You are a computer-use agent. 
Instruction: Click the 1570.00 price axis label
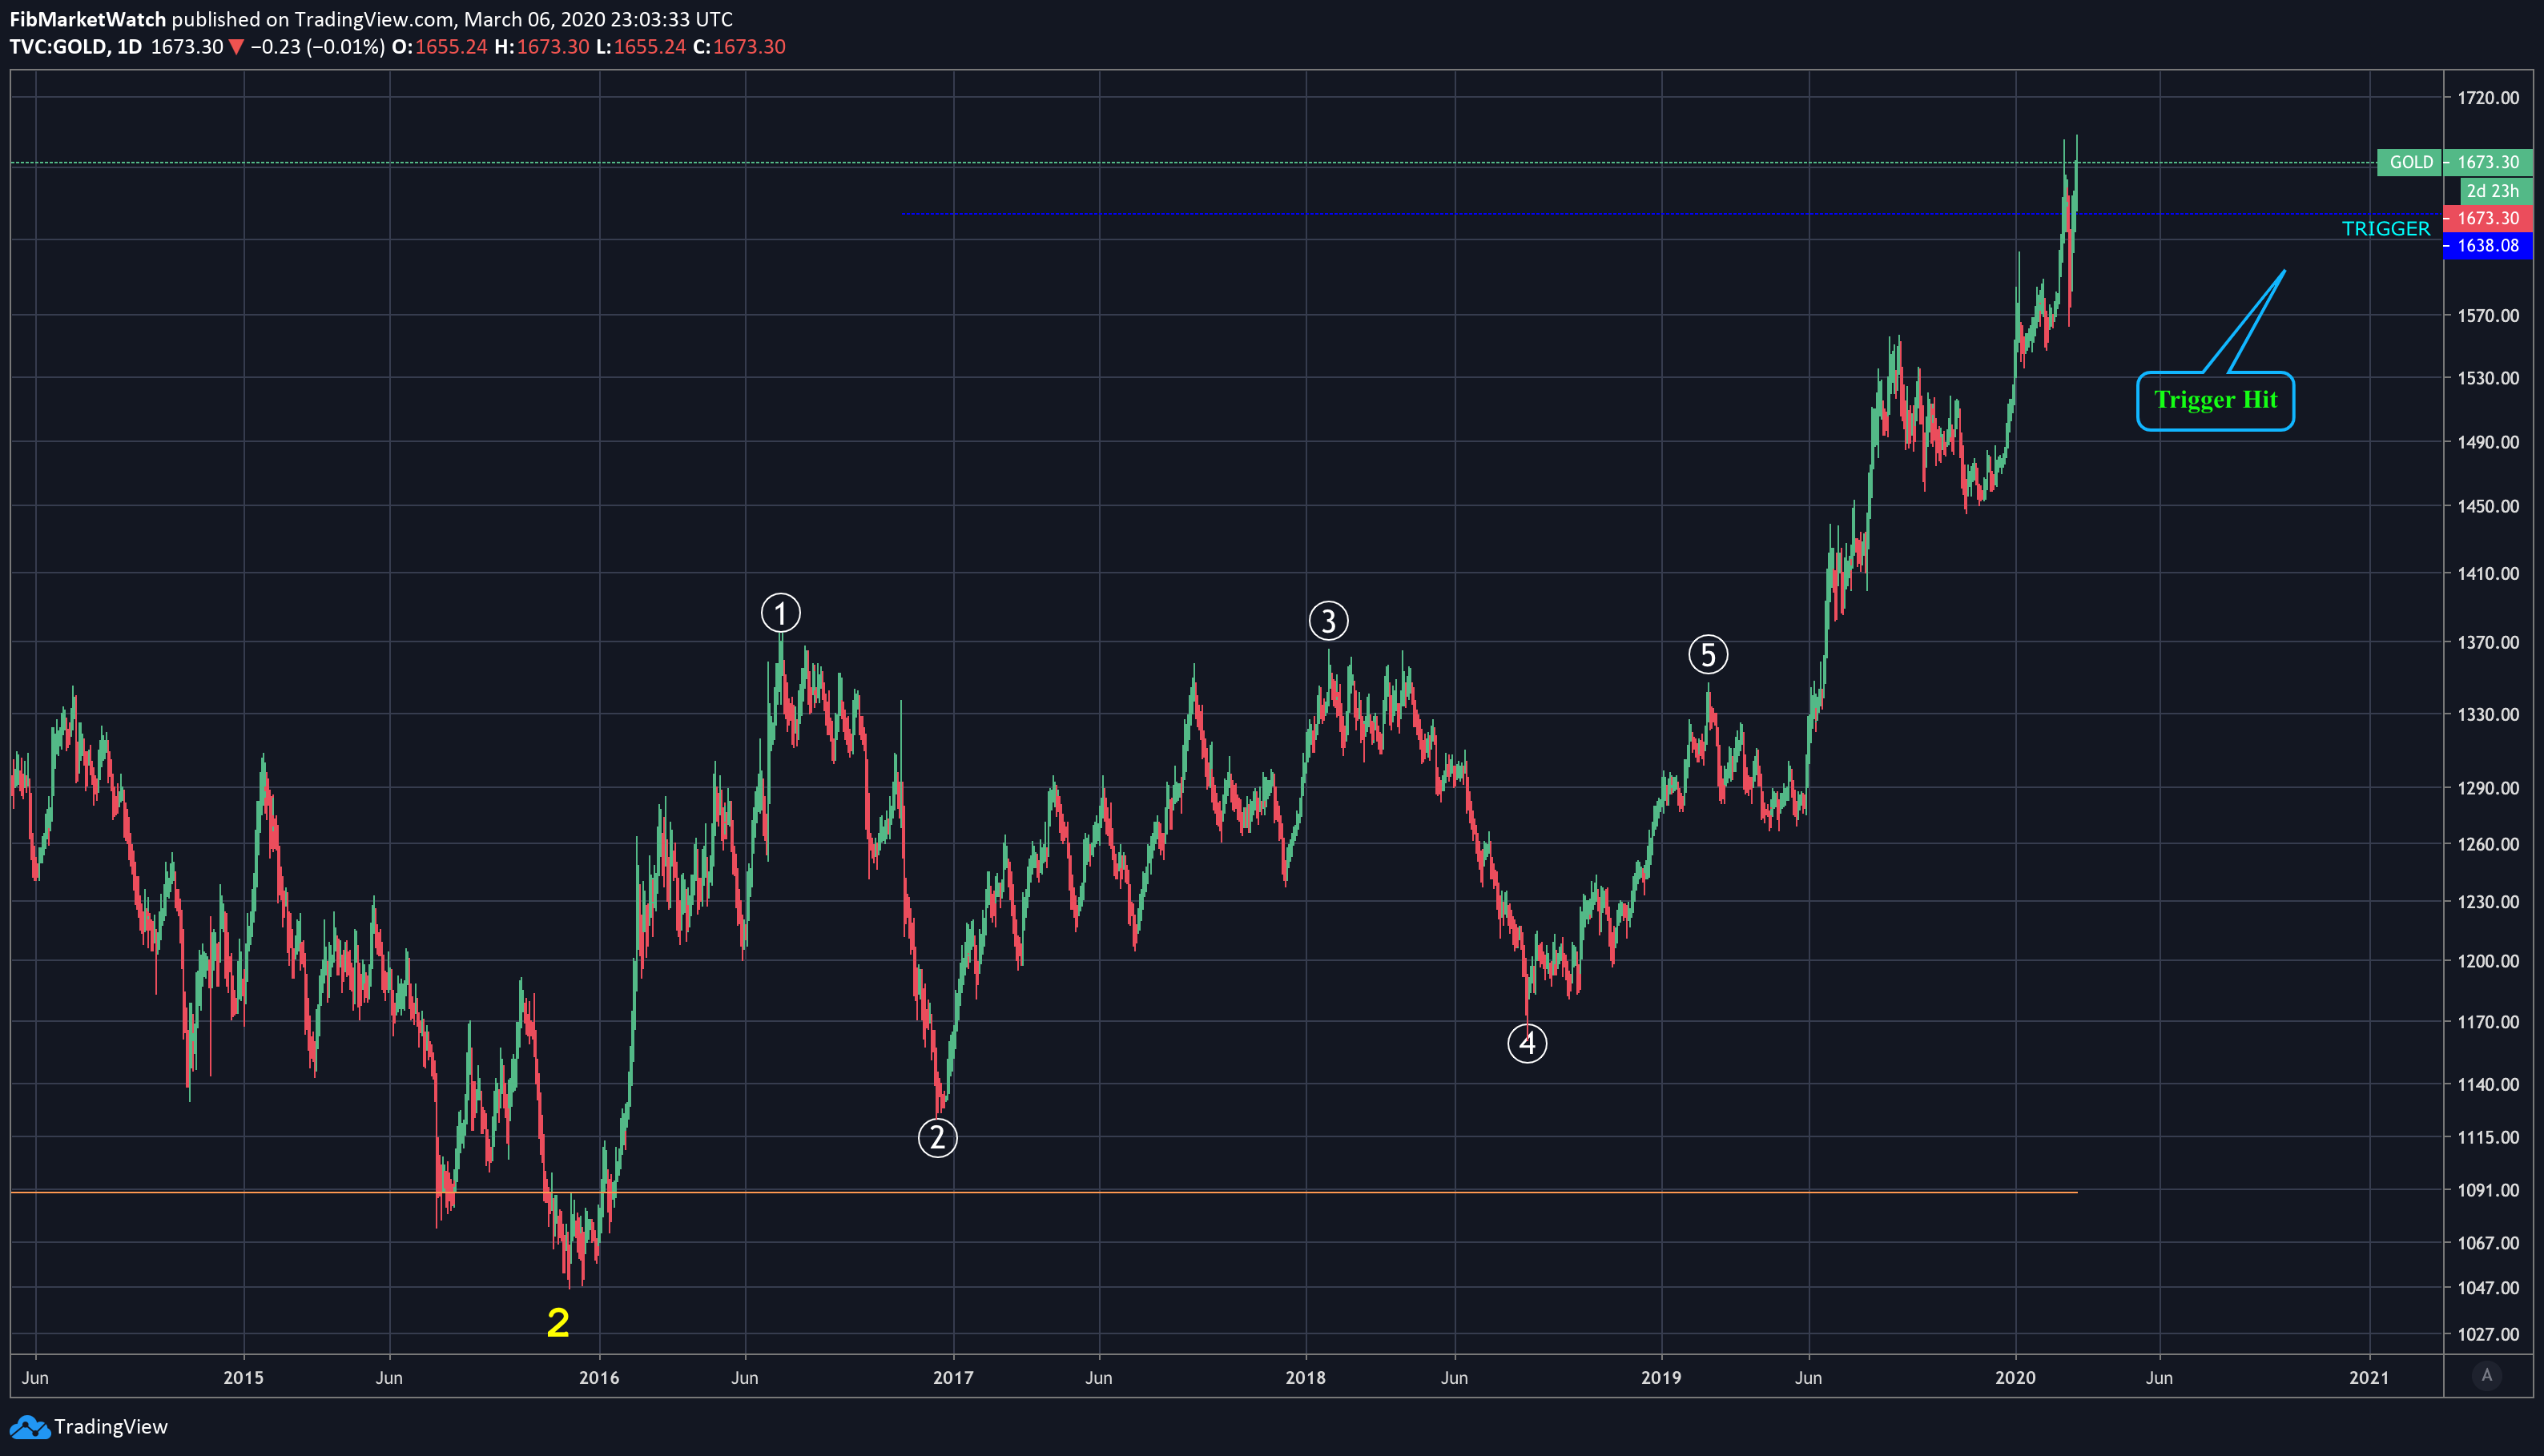(x=2488, y=316)
